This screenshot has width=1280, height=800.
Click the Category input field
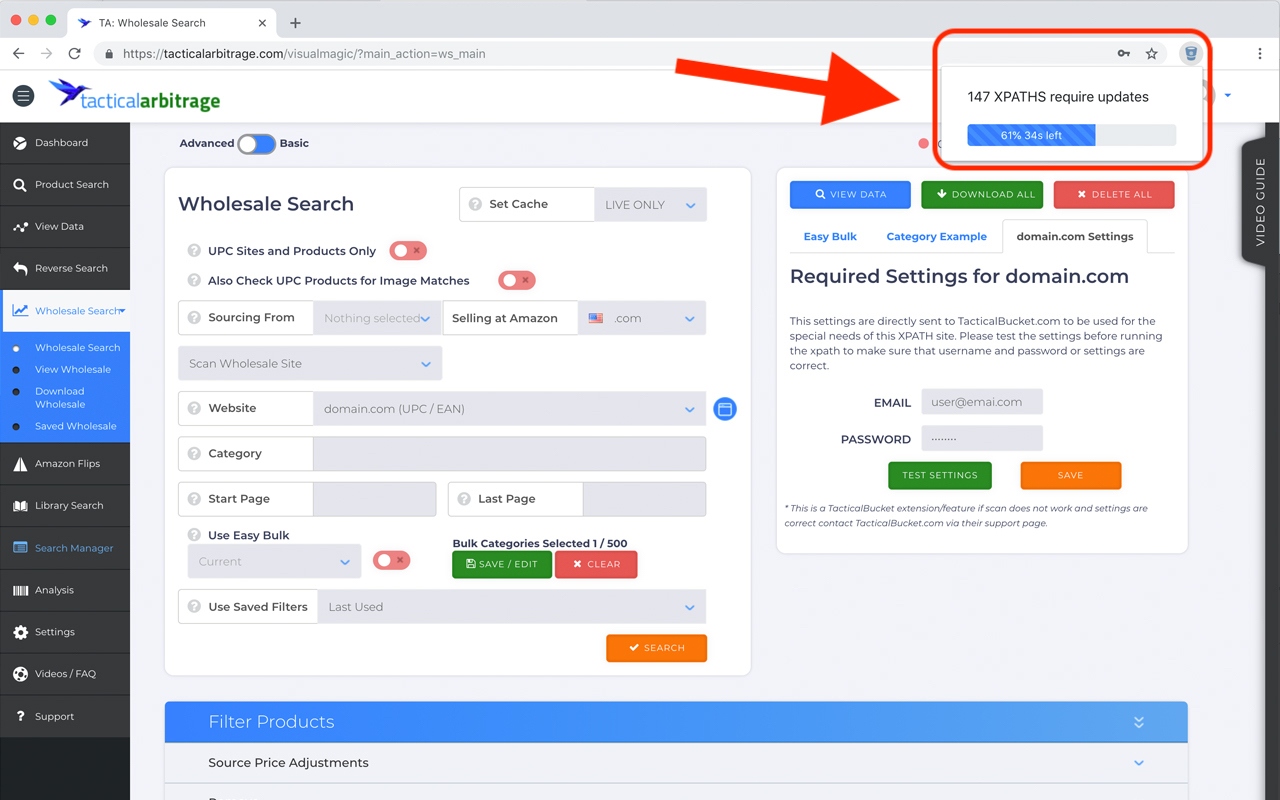(x=510, y=454)
